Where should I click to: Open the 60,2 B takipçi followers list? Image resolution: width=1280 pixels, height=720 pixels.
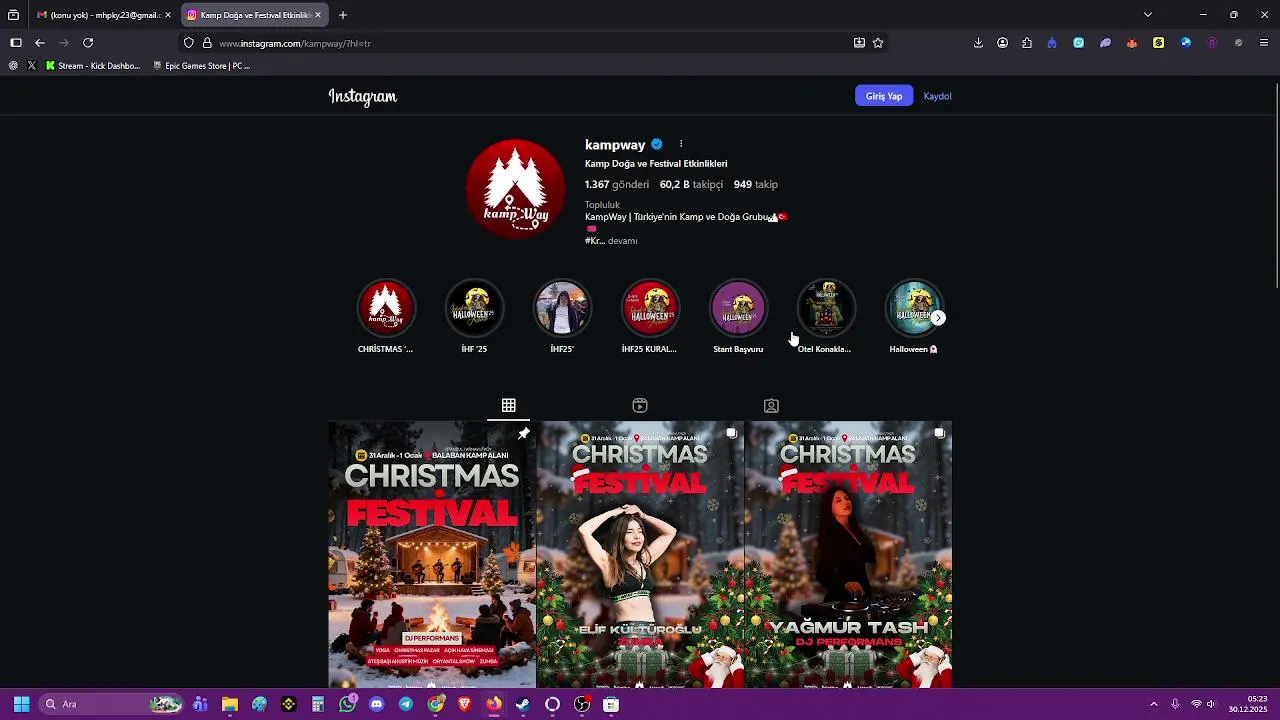coord(691,184)
